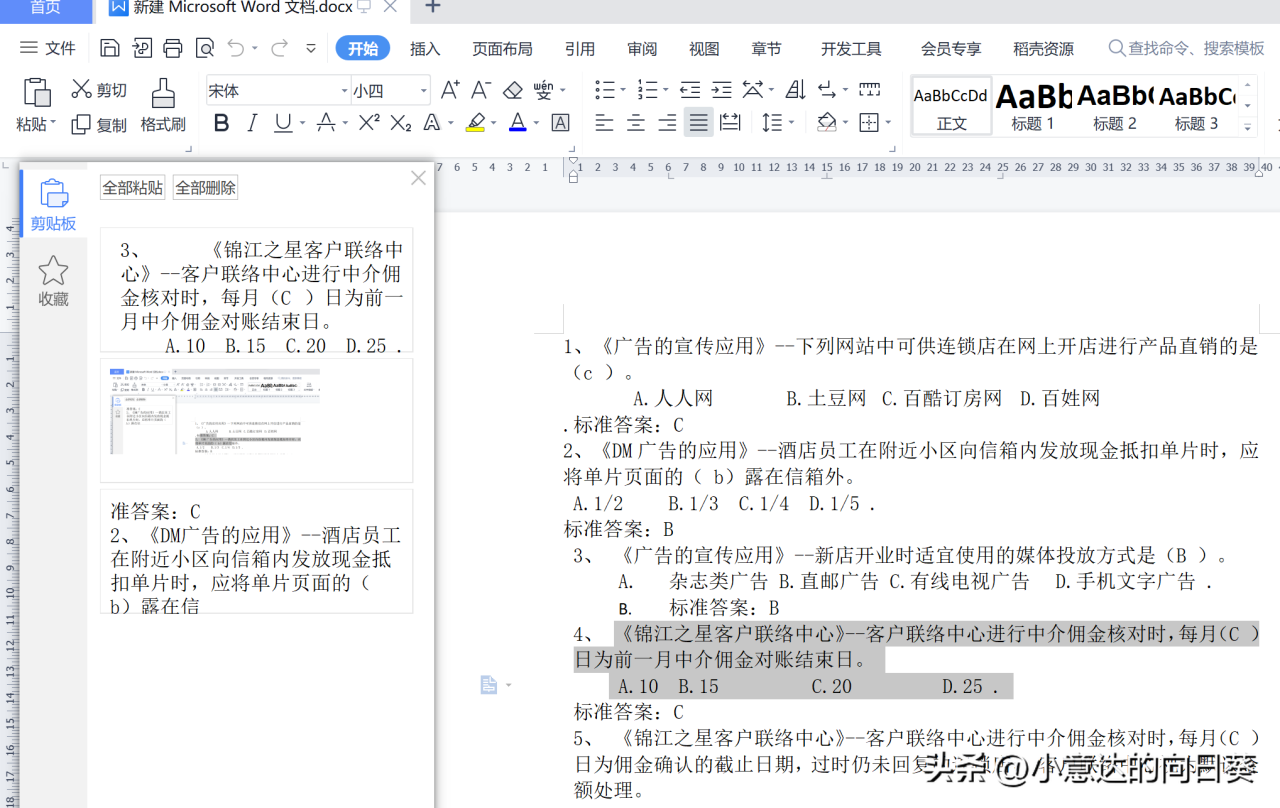Image resolution: width=1280 pixels, height=808 pixels.
Task: Click the Save icon in quick toolbar
Action: pos(110,48)
